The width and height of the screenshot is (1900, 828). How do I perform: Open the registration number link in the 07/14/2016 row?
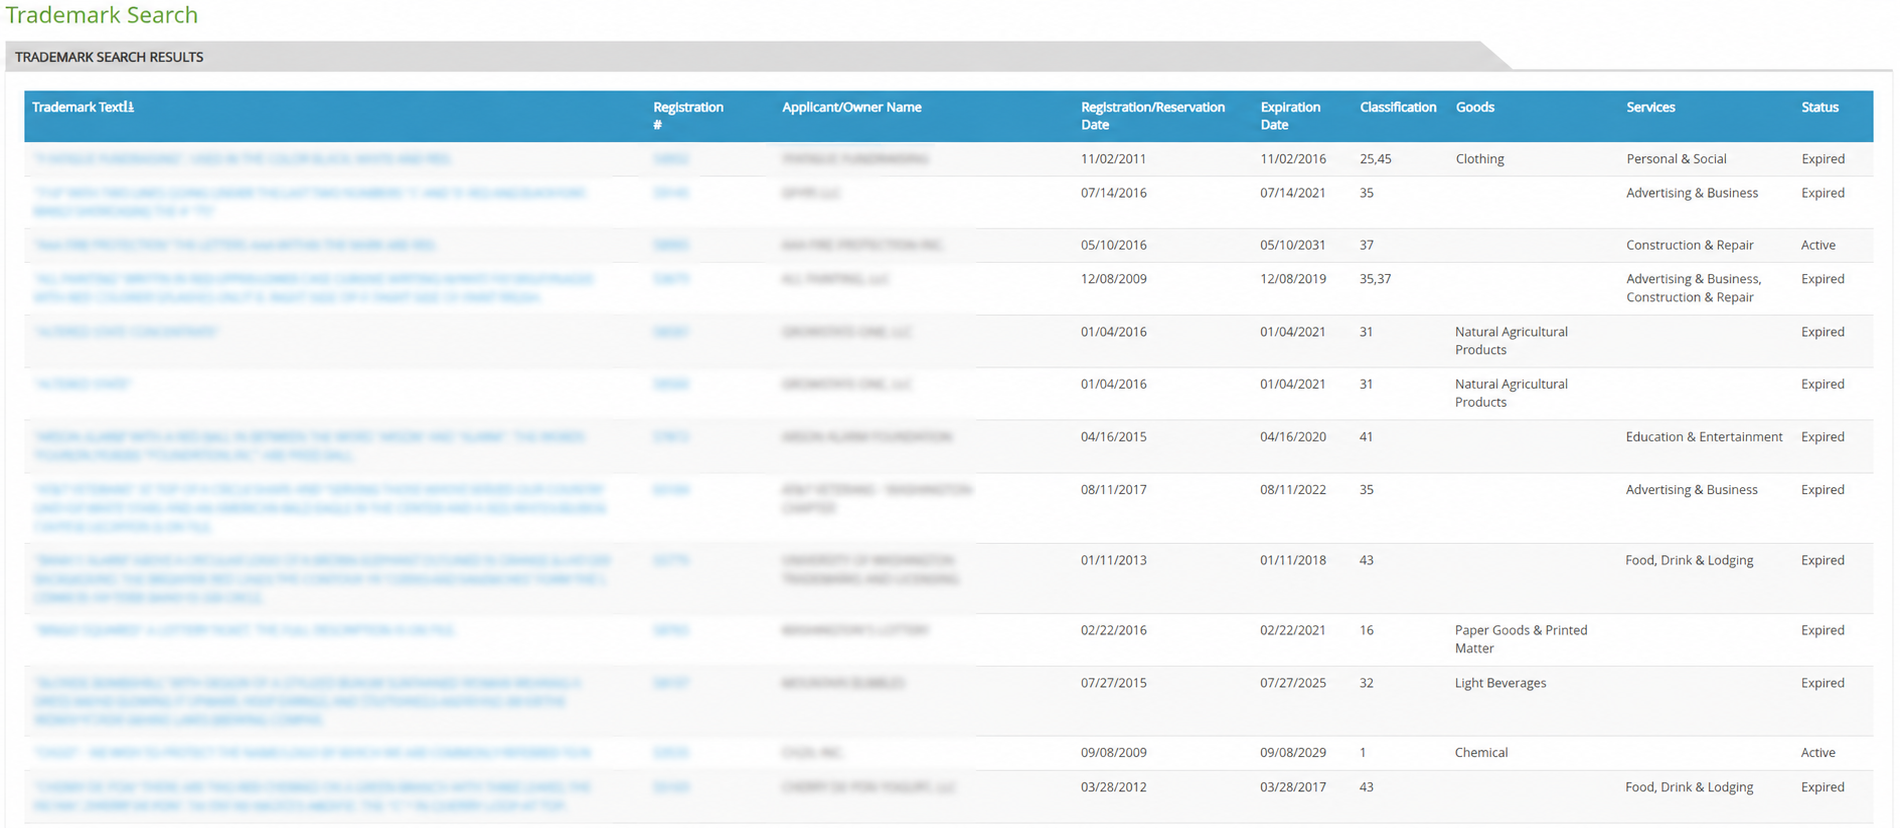tap(671, 193)
